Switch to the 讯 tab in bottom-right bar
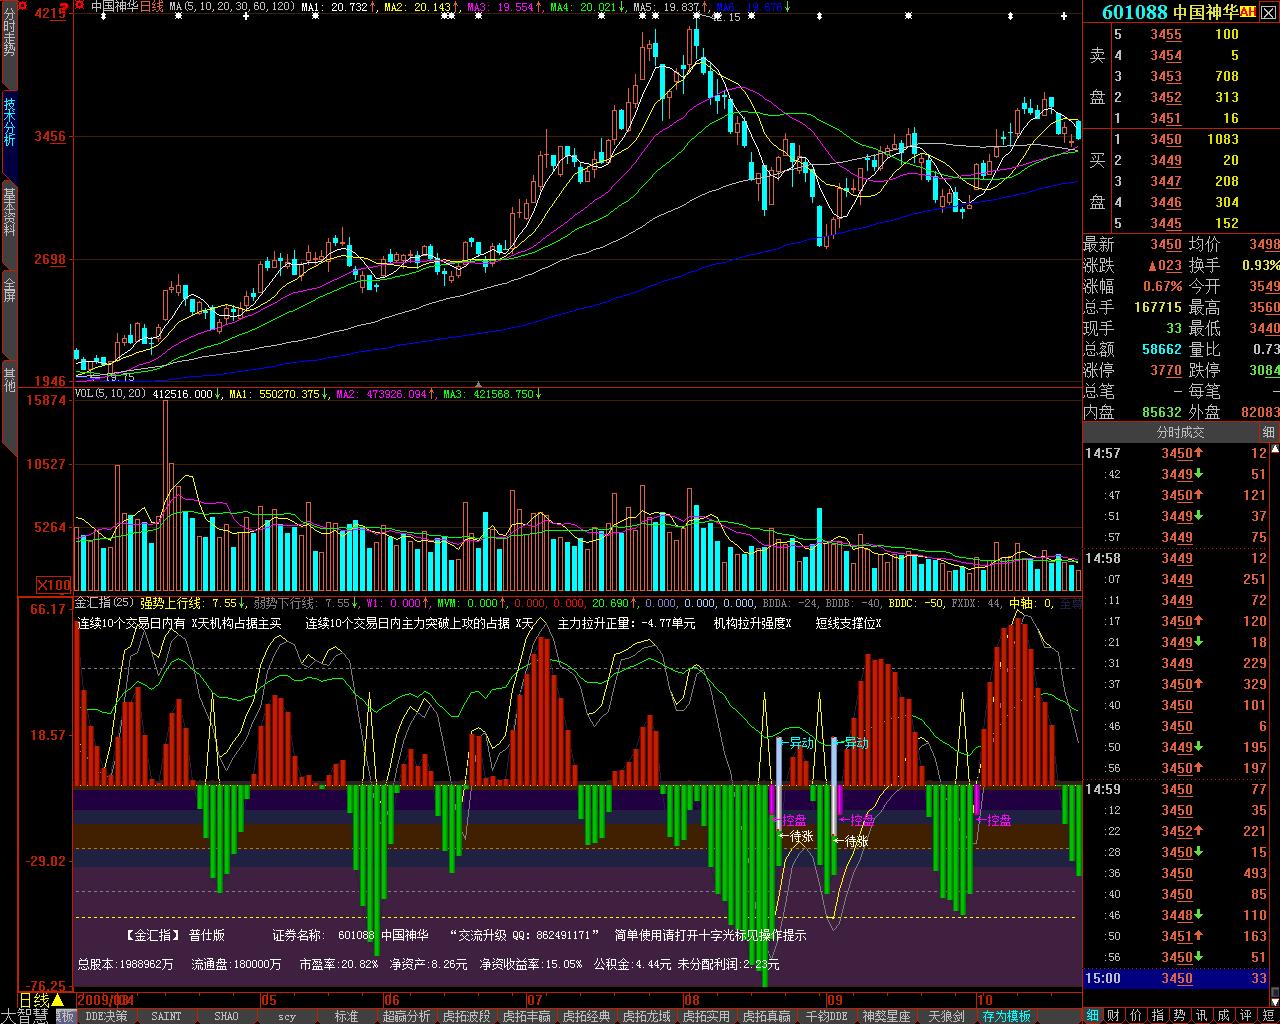 [1203, 1016]
